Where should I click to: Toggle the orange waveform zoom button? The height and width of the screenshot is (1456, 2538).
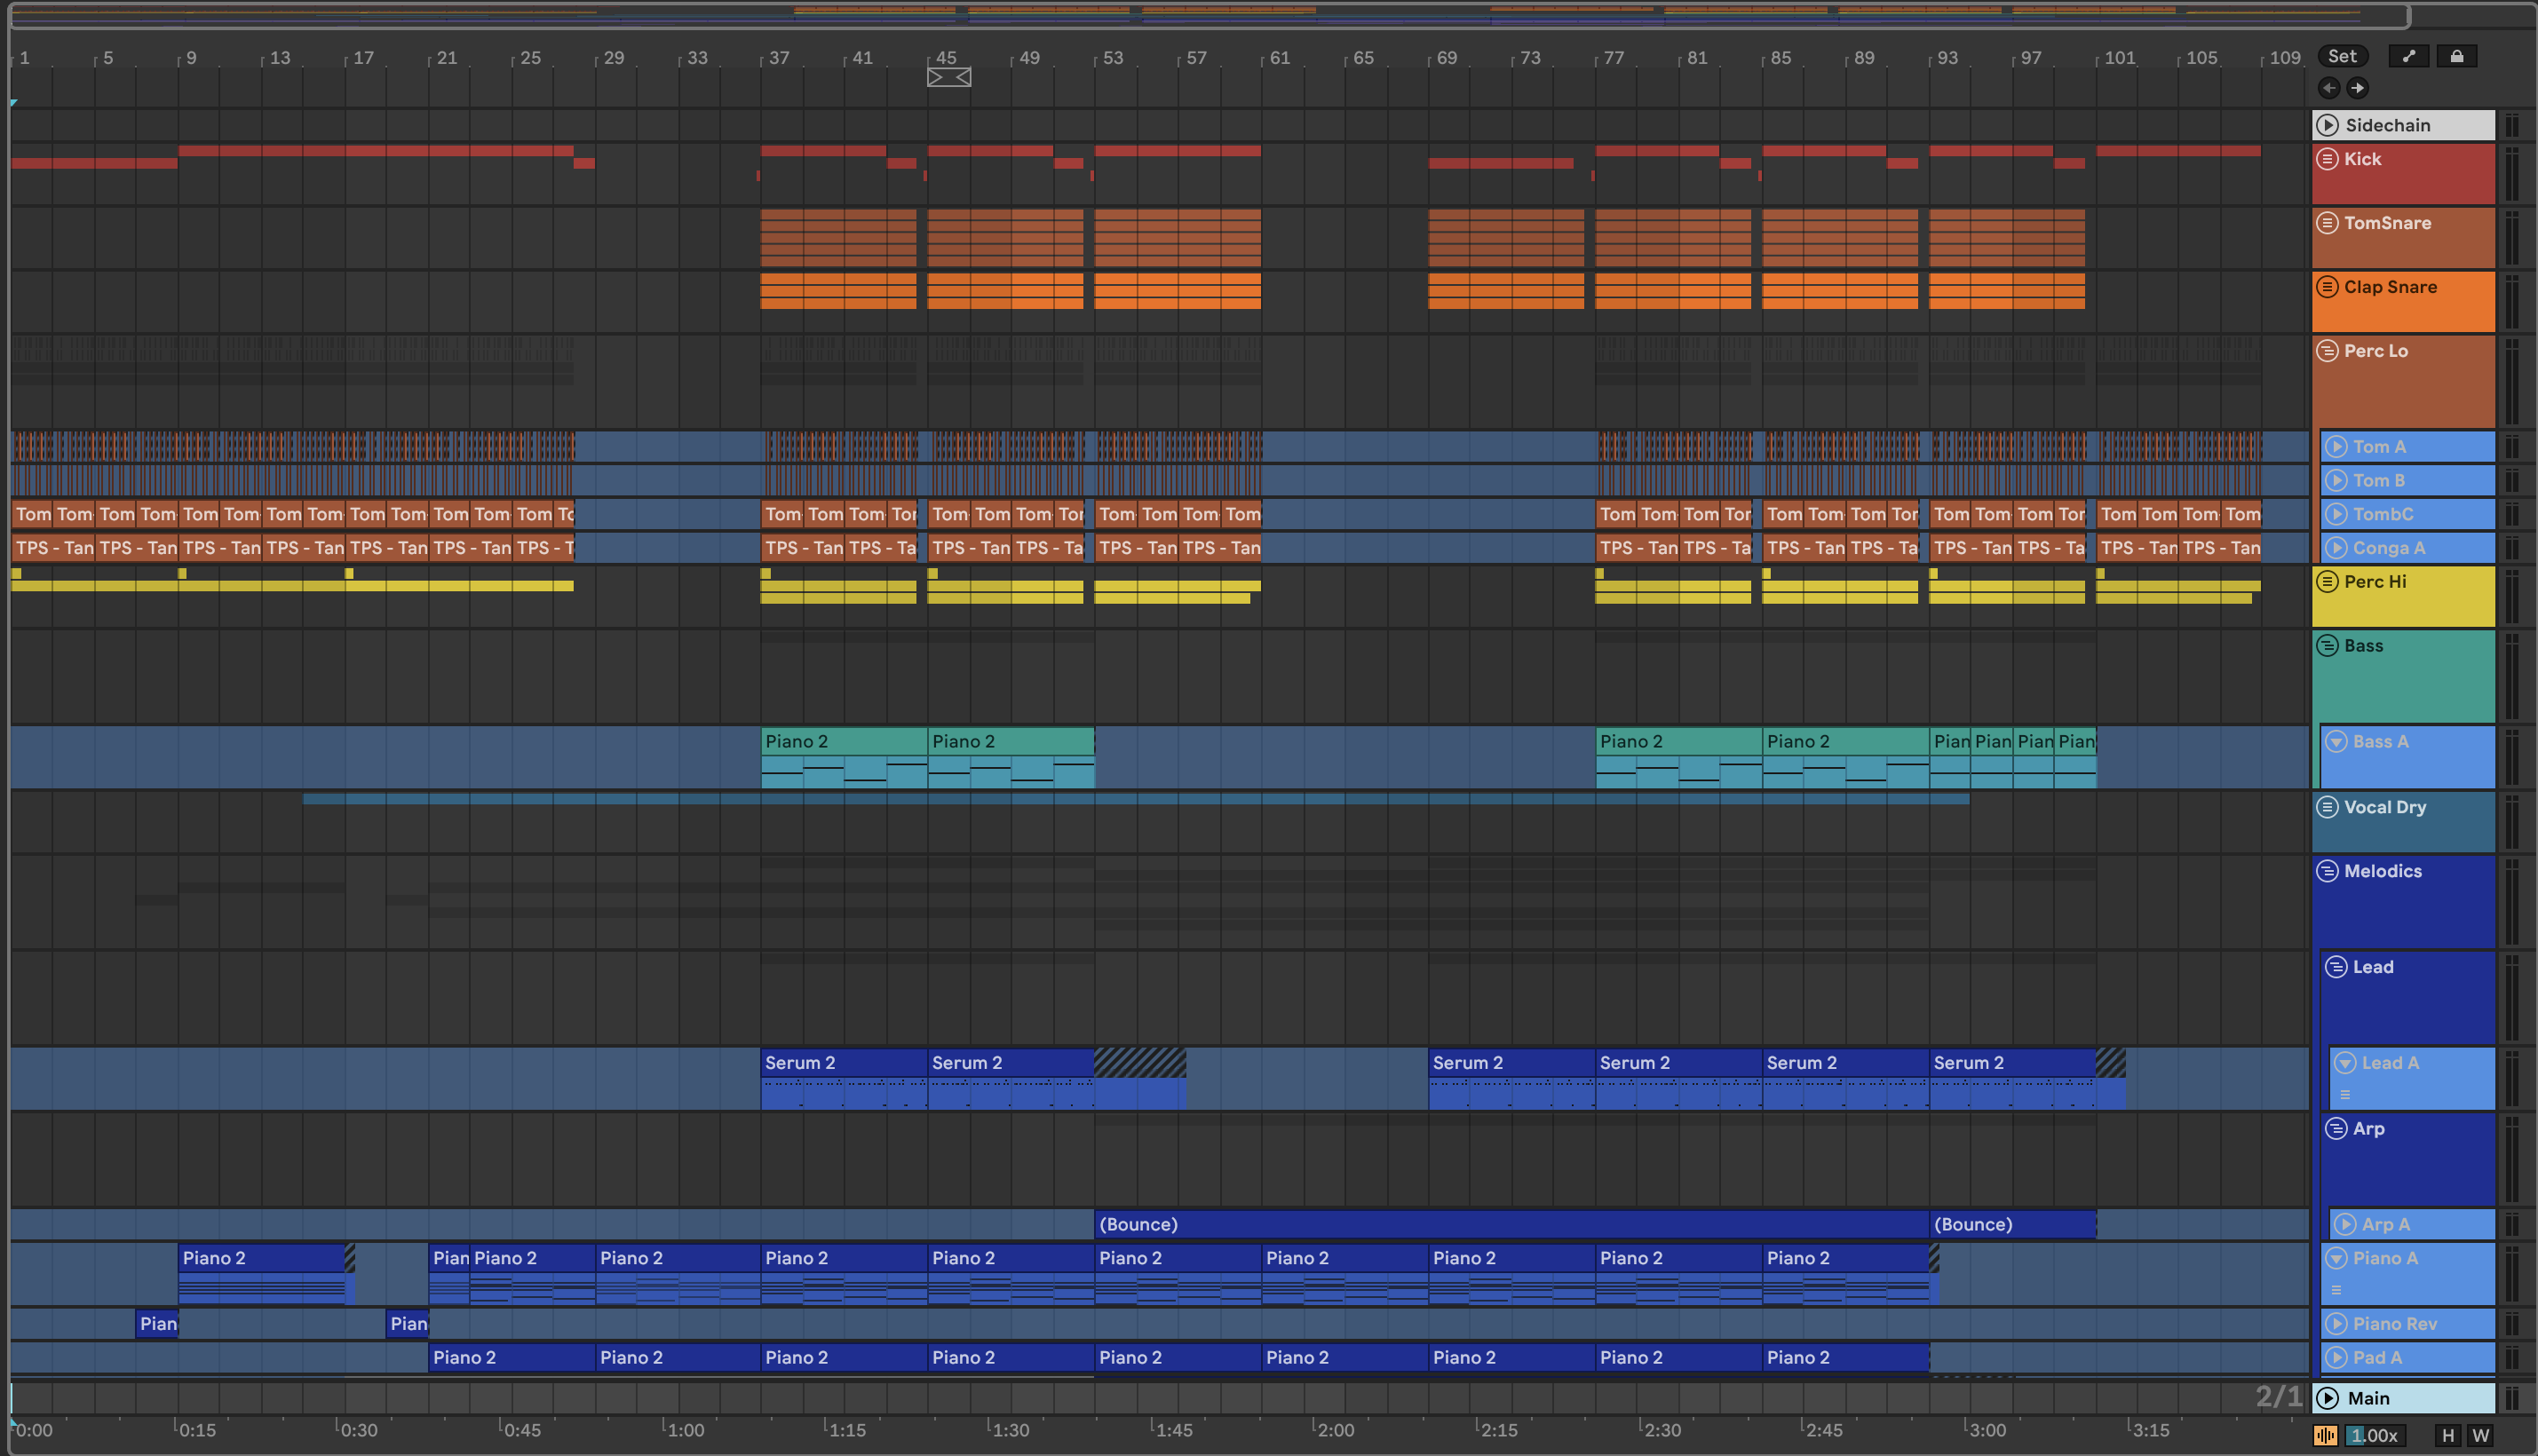coord(2325,1436)
